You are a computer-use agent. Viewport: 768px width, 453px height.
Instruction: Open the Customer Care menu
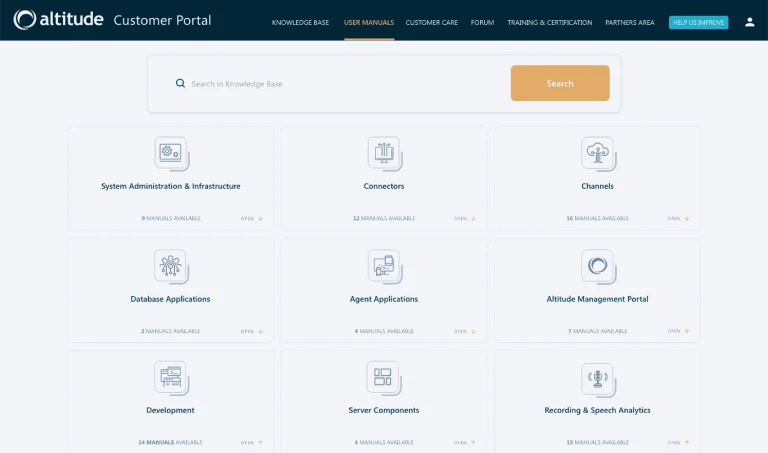tap(432, 23)
